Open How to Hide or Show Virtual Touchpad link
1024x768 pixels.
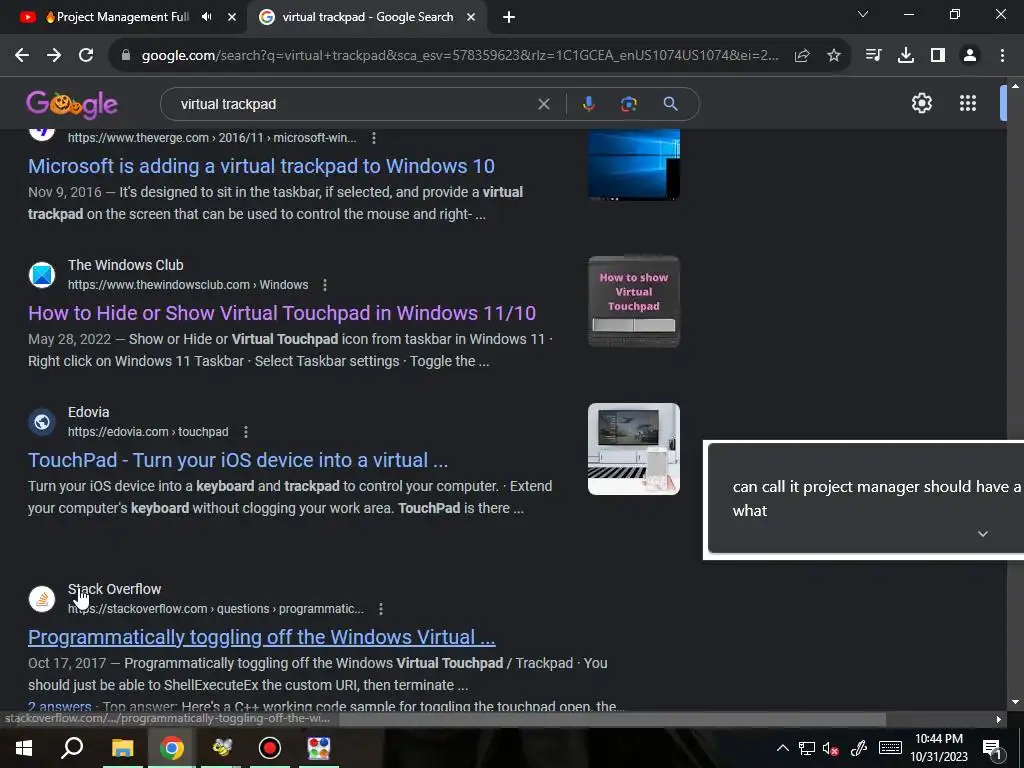pos(282,313)
